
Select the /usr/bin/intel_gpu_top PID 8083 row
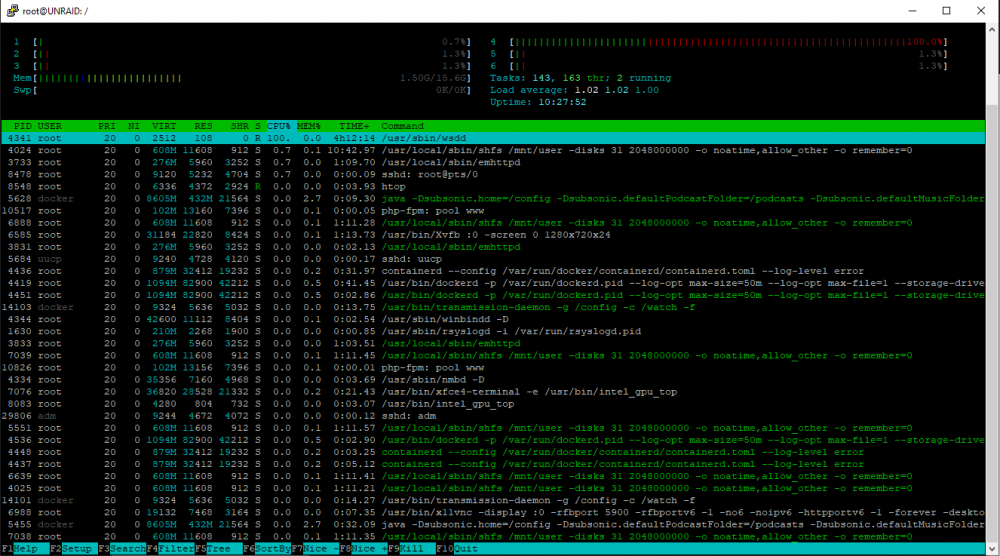coord(493,404)
